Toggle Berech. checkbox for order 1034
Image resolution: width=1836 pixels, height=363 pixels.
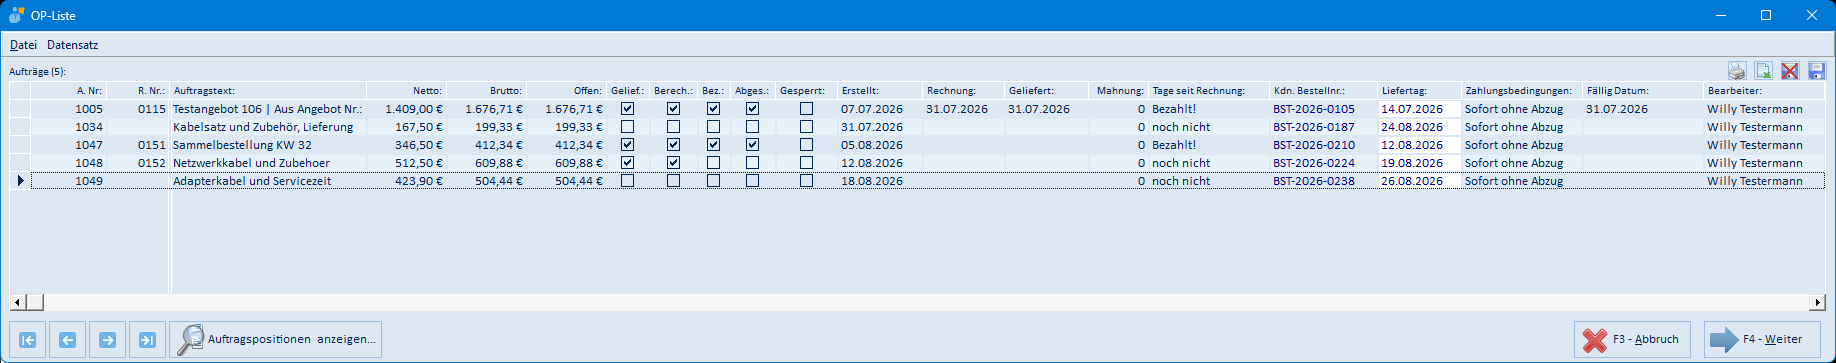click(x=673, y=127)
